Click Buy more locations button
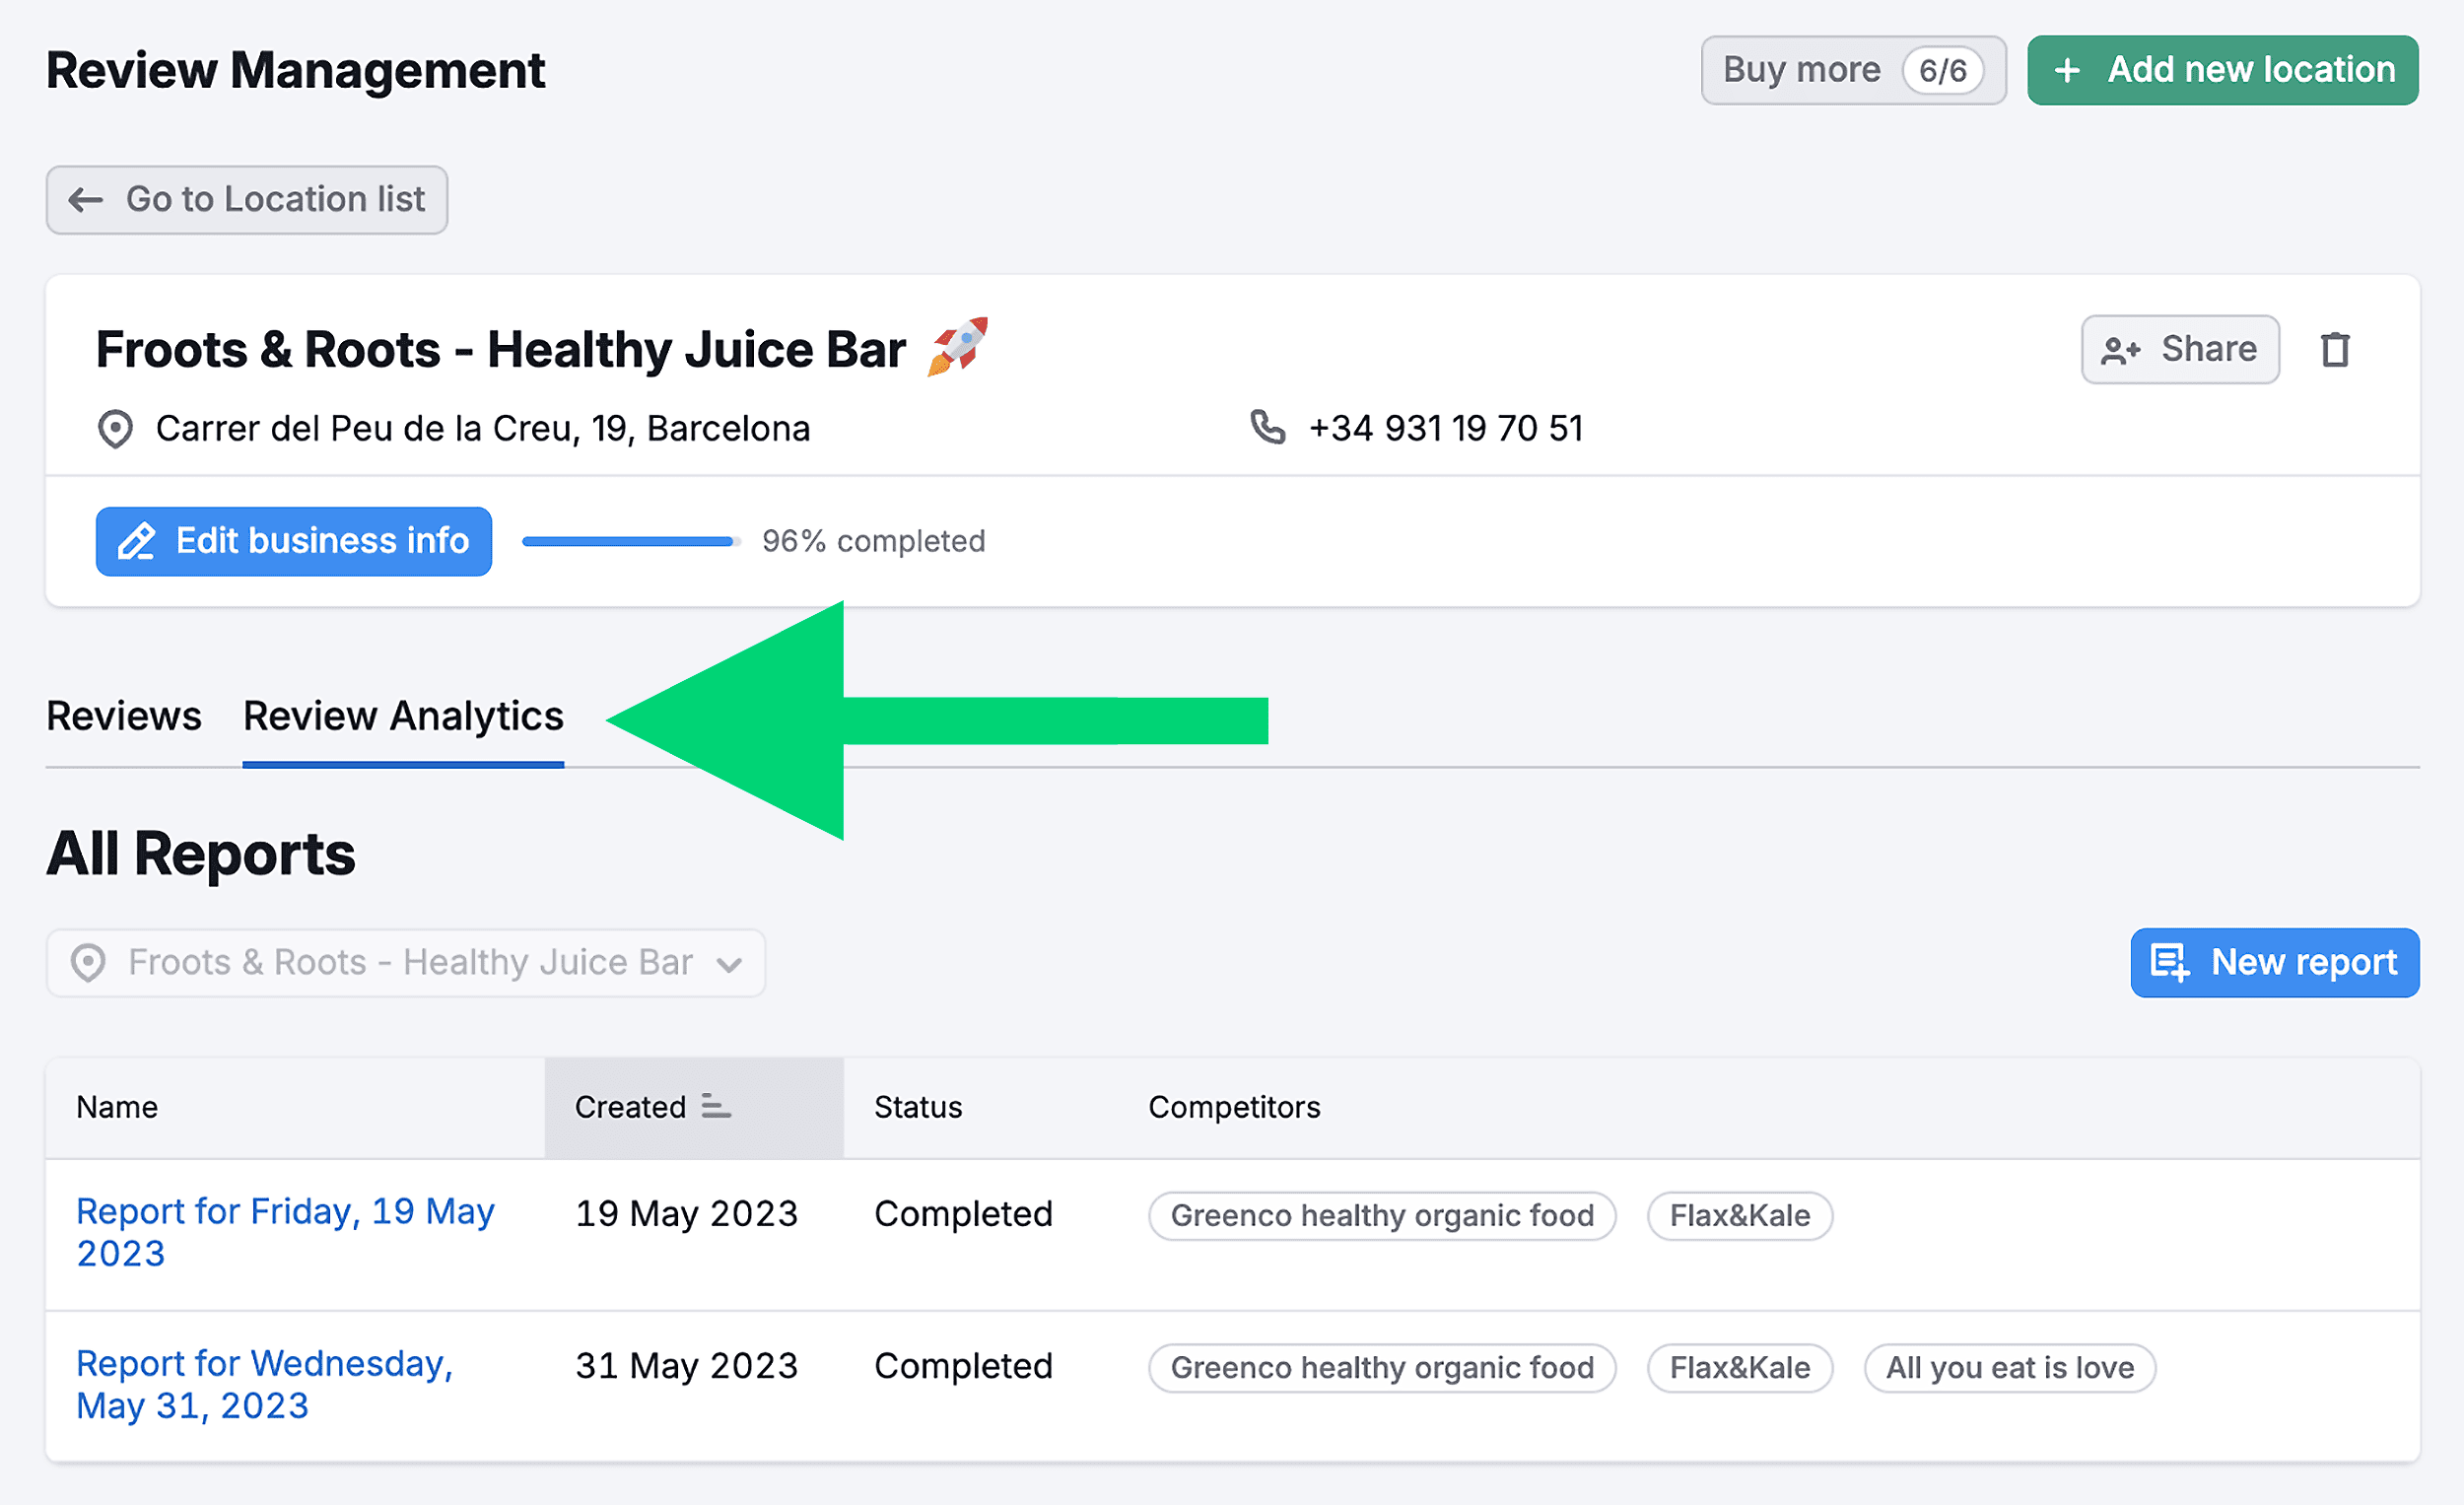This screenshot has width=2464, height=1505. pos(1802,71)
